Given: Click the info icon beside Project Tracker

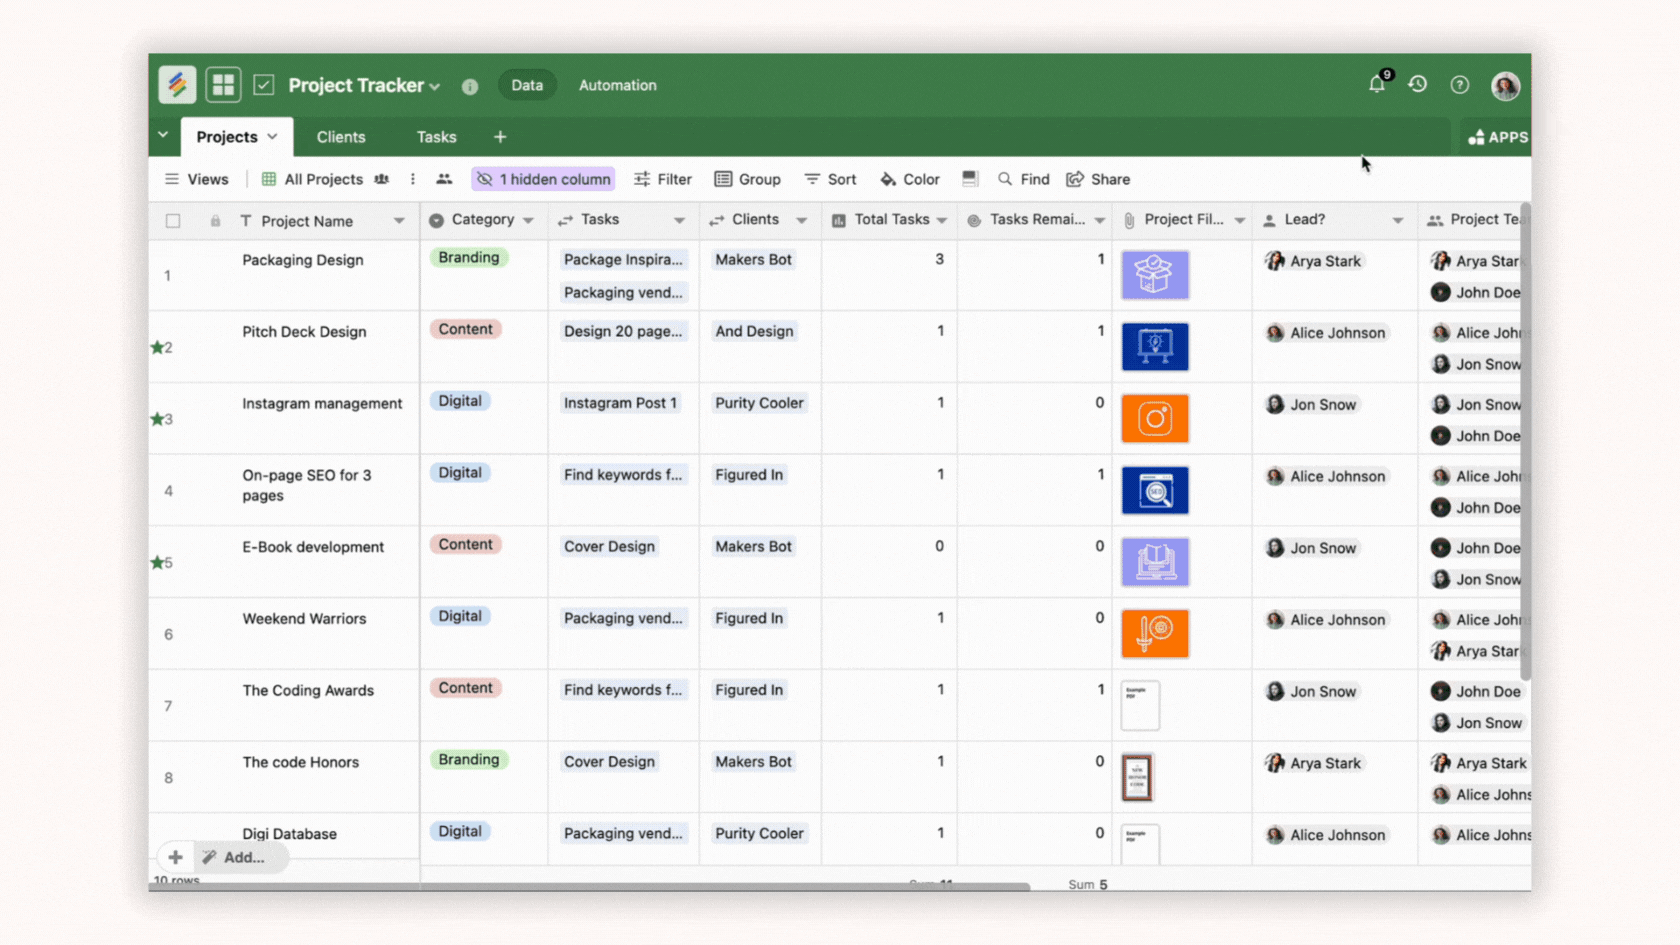Looking at the screenshot, I should coord(470,86).
